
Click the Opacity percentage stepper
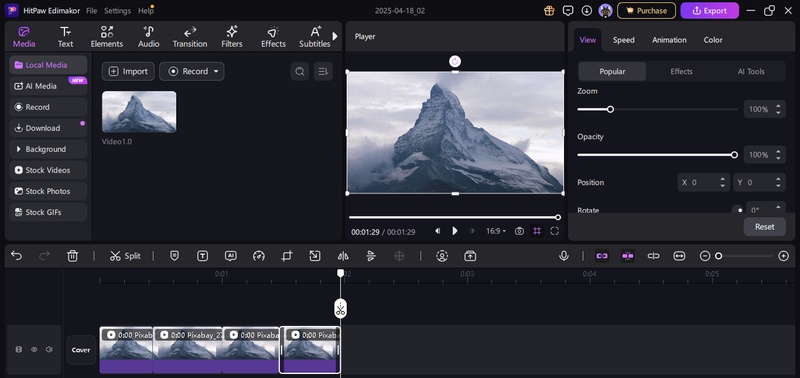778,155
